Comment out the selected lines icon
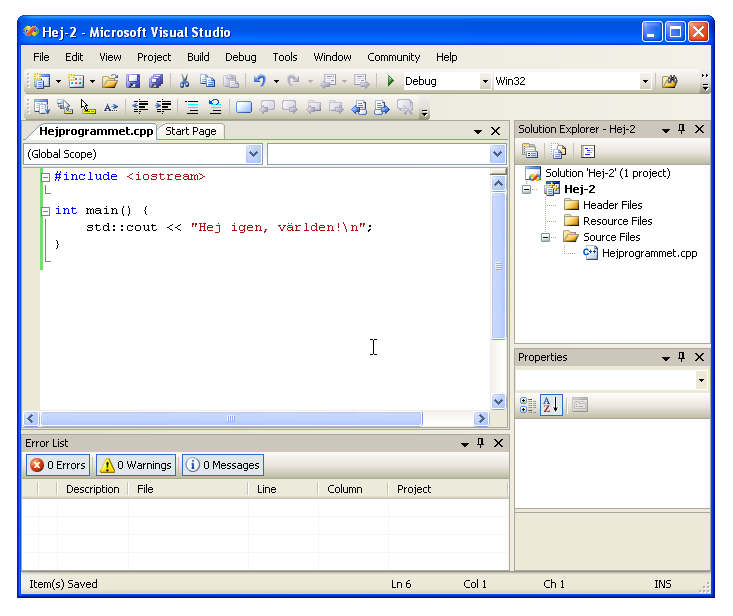 [192, 107]
